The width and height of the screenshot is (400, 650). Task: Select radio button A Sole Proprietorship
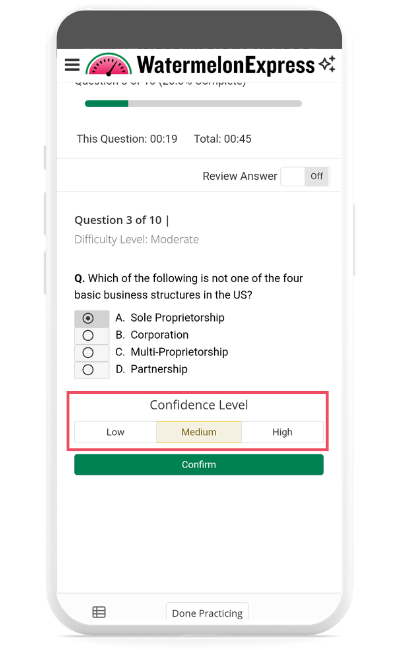[88, 318]
